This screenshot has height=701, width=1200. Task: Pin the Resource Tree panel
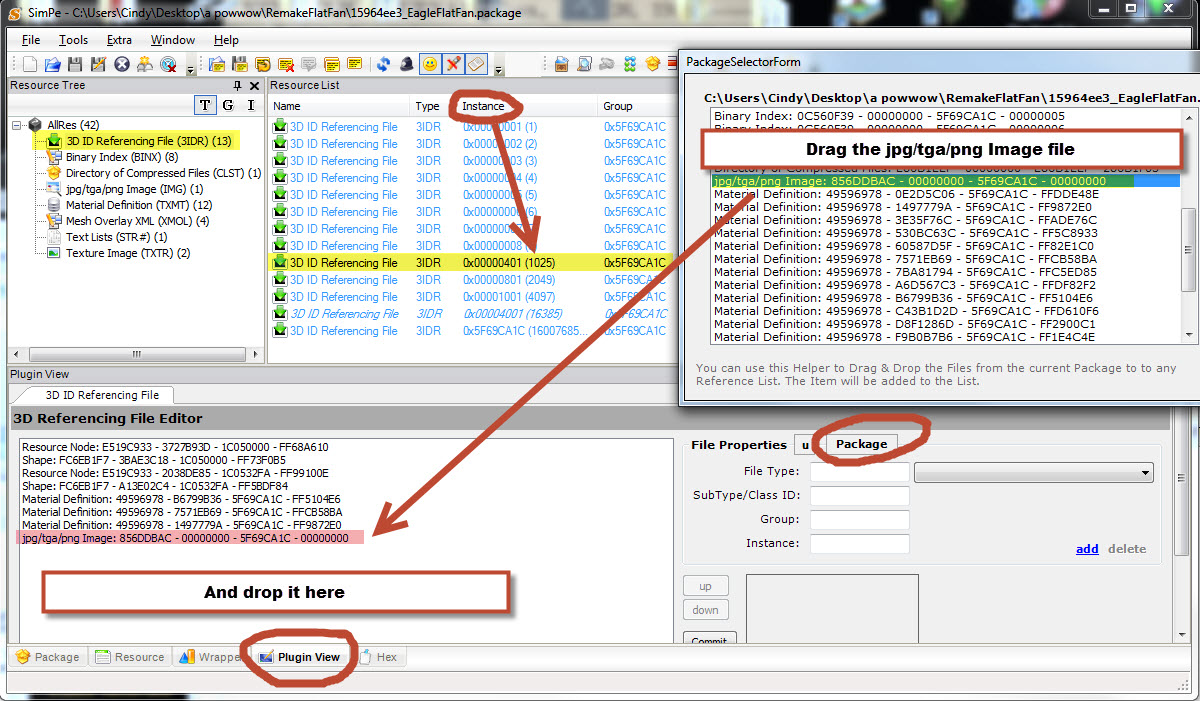[x=237, y=86]
